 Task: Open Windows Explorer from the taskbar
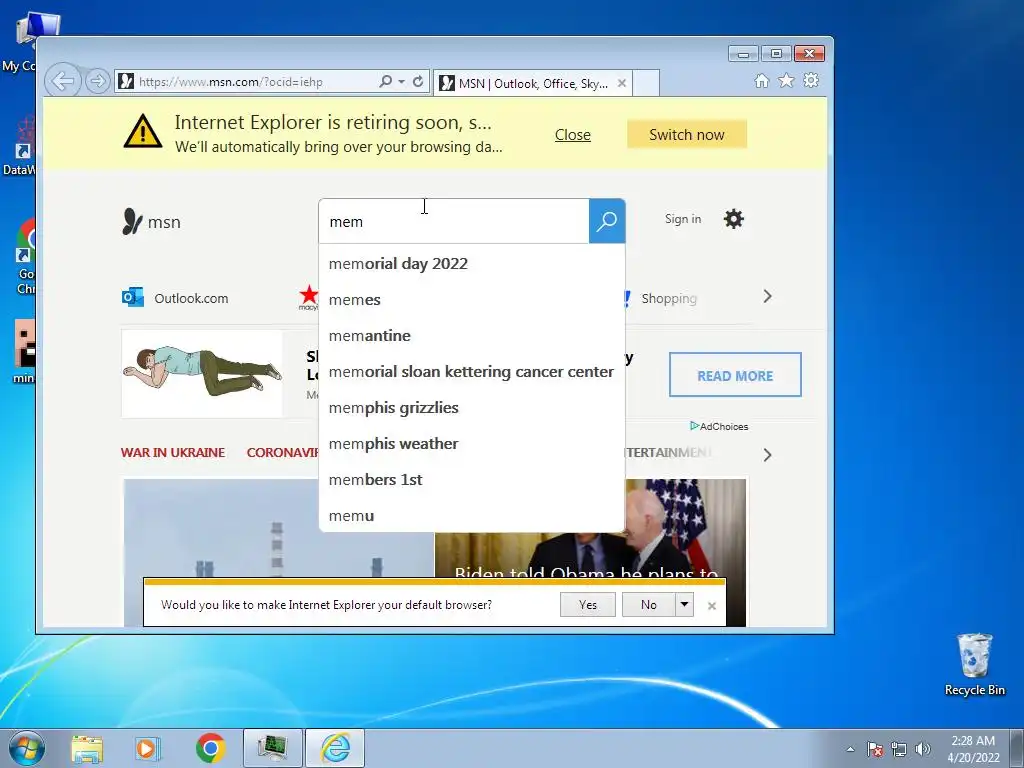[x=87, y=748]
